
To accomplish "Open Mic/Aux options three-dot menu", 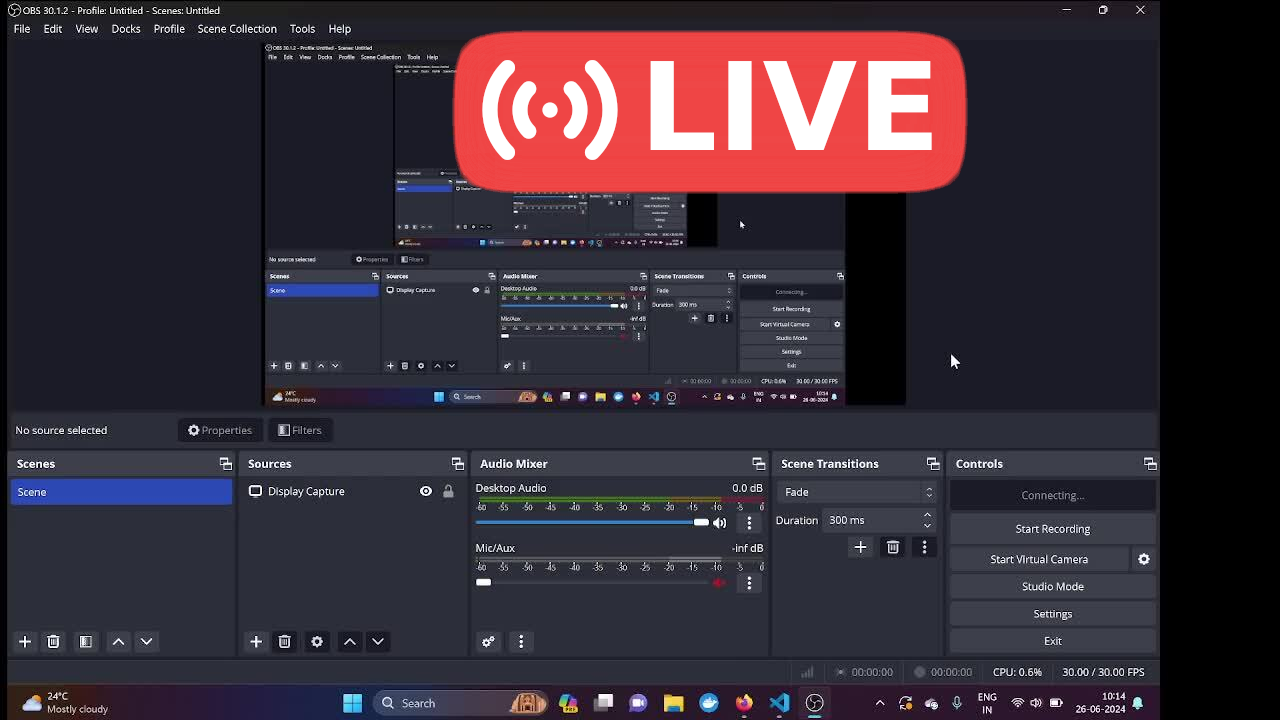I will (749, 583).
